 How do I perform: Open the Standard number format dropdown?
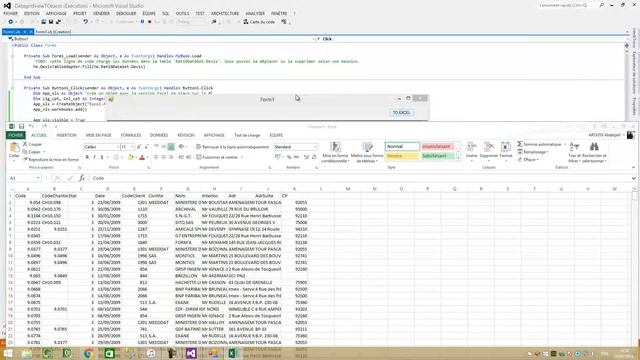(x=315, y=147)
